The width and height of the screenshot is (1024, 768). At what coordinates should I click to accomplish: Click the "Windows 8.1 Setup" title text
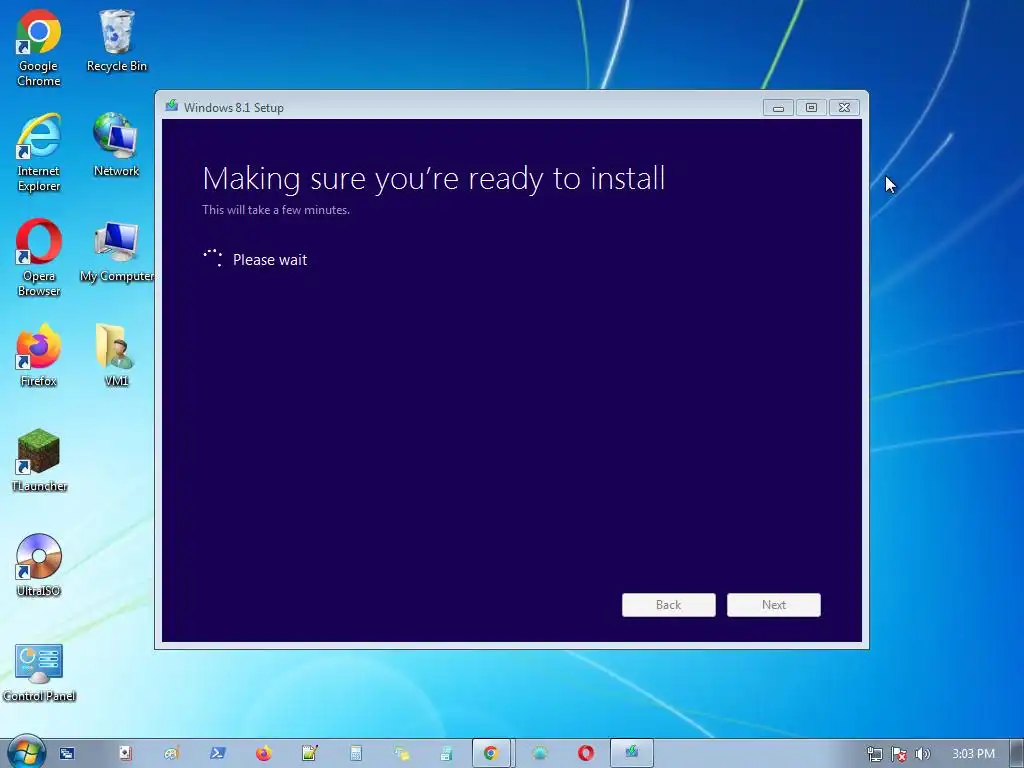coord(234,108)
